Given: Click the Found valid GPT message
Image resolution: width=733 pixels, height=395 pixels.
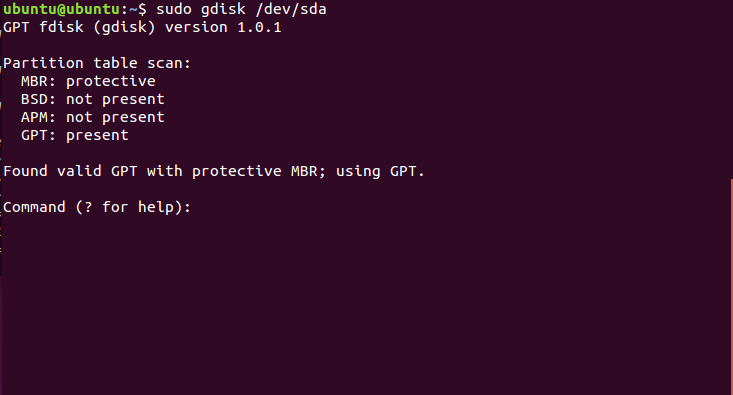Looking at the screenshot, I should (70, 171).
